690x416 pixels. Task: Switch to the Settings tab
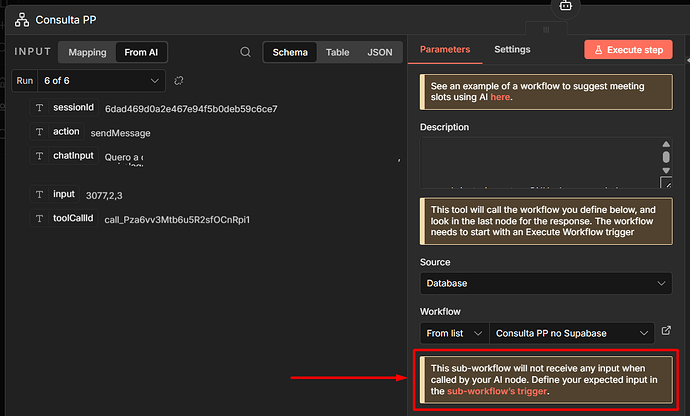point(512,49)
